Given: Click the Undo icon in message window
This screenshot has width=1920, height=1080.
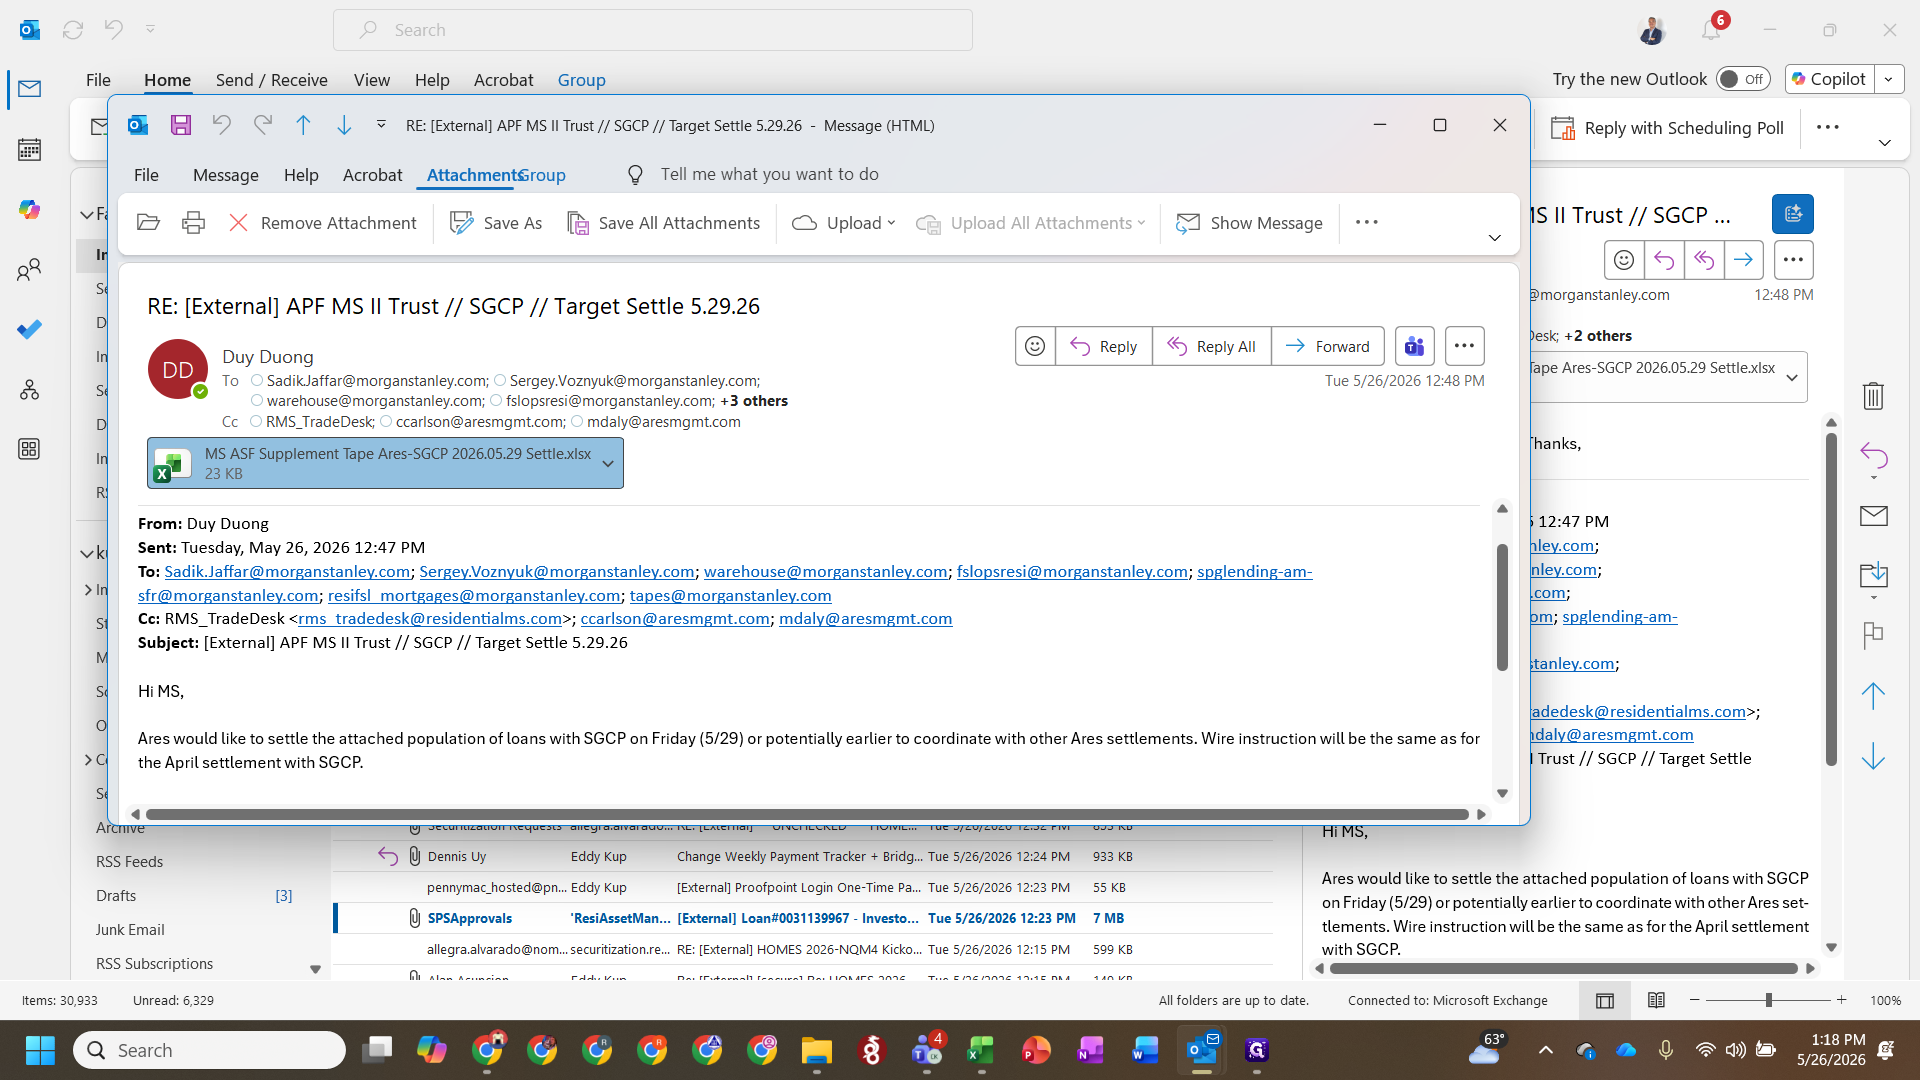Looking at the screenshot, I should [221, 125].
